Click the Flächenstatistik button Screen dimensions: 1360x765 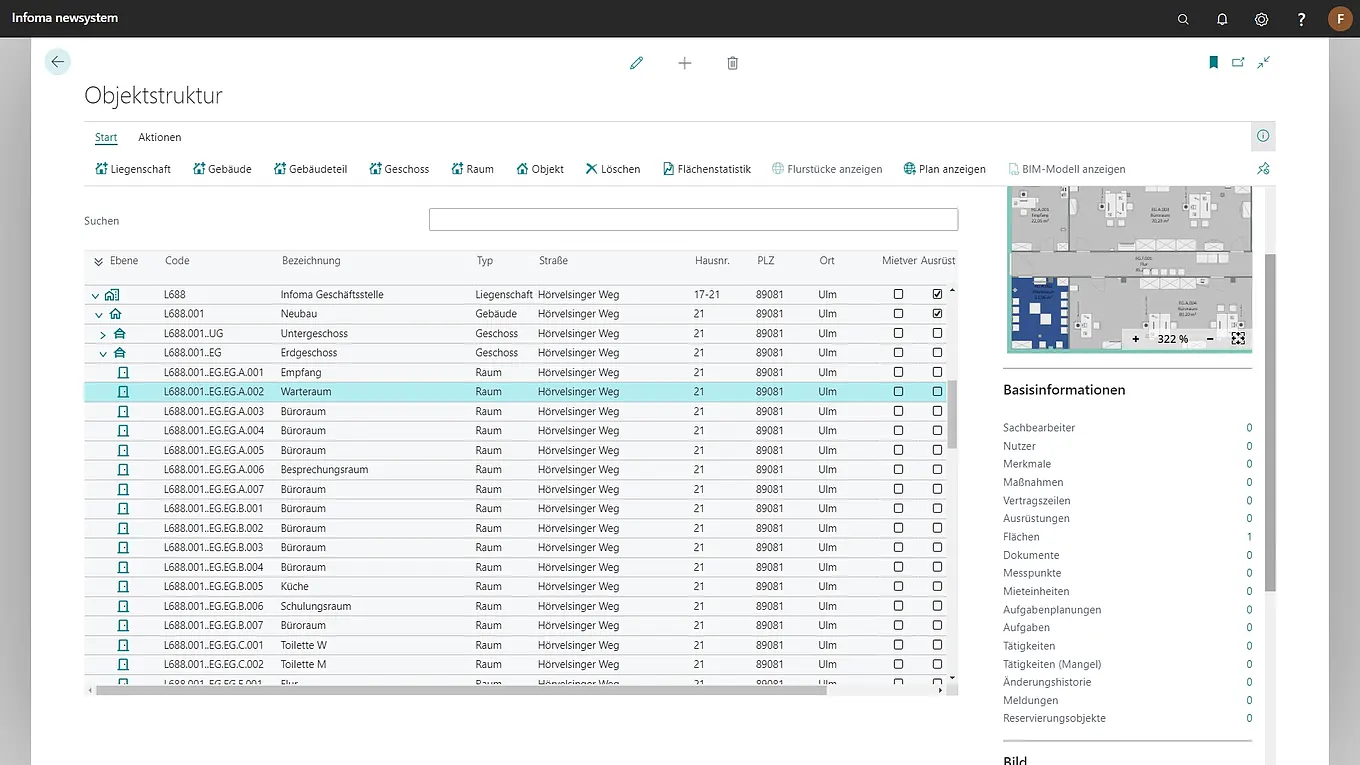click(706, 169)
